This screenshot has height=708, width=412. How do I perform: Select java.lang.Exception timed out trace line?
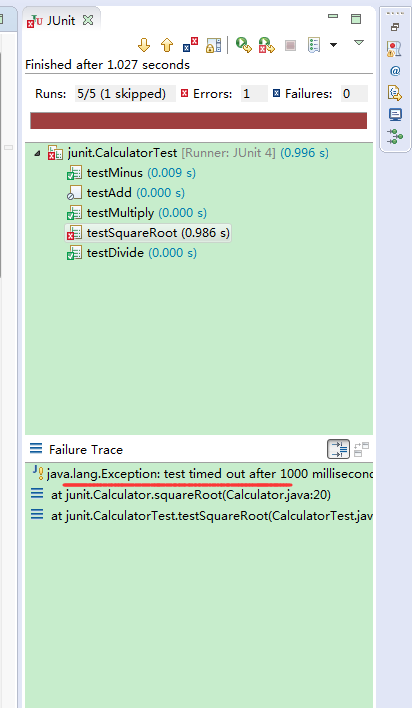pos(202,474)
